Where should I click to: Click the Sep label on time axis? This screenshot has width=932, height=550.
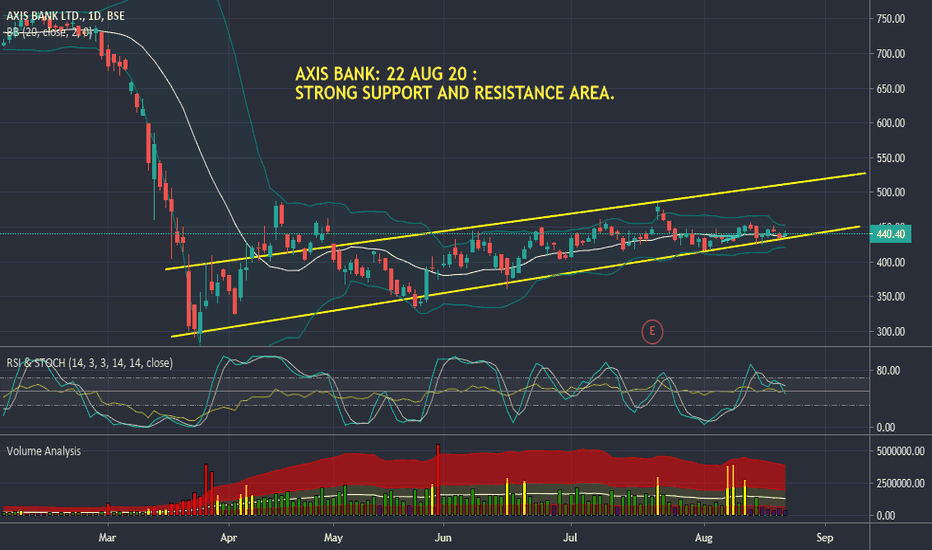pyautogui.click(x=824, y=538)
